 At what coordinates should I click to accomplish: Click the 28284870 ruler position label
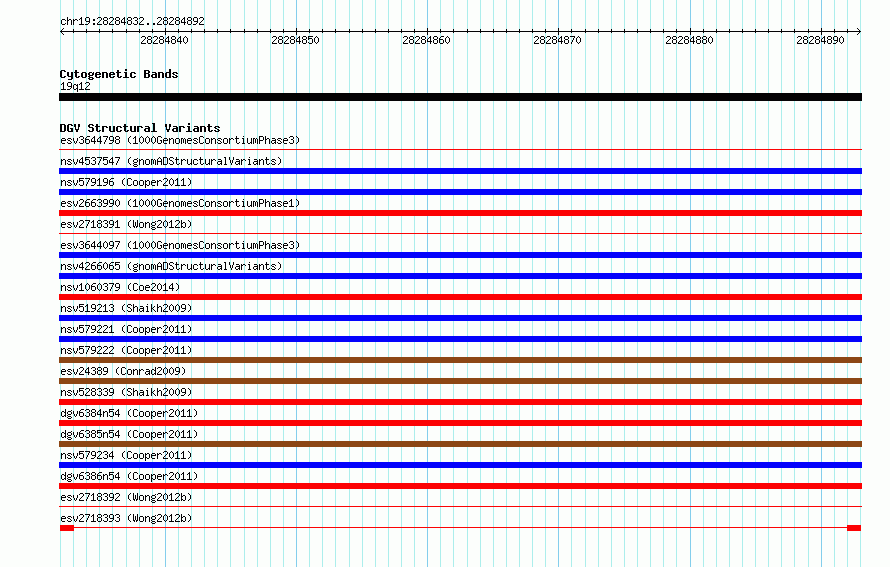(558, 40)
